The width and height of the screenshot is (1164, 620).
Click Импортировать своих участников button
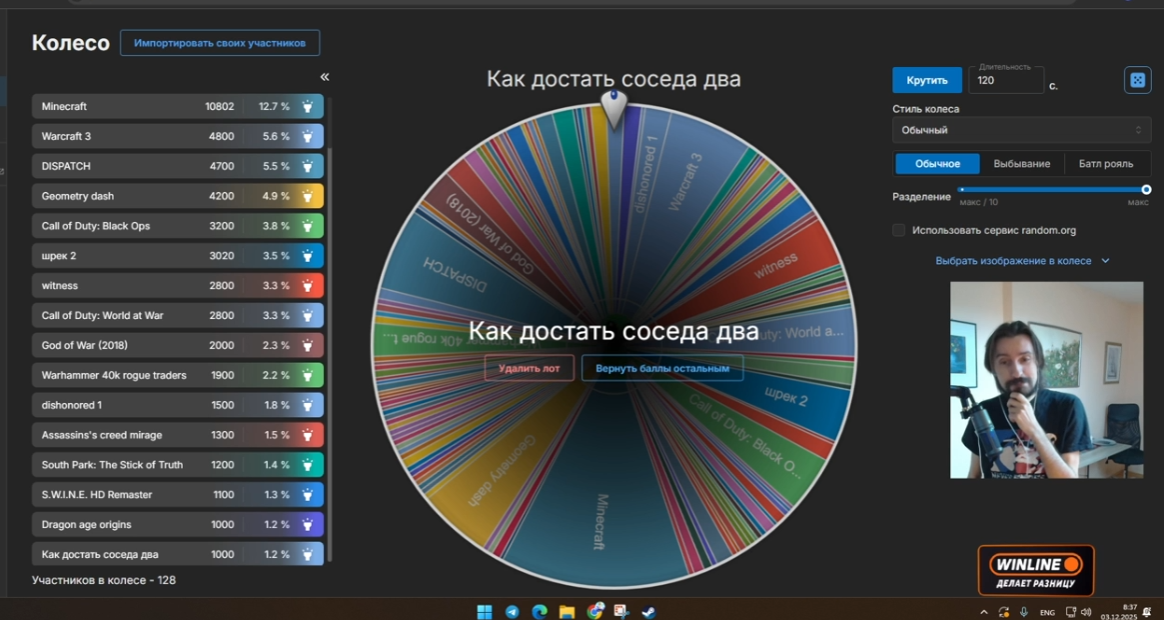pos(220,43)
